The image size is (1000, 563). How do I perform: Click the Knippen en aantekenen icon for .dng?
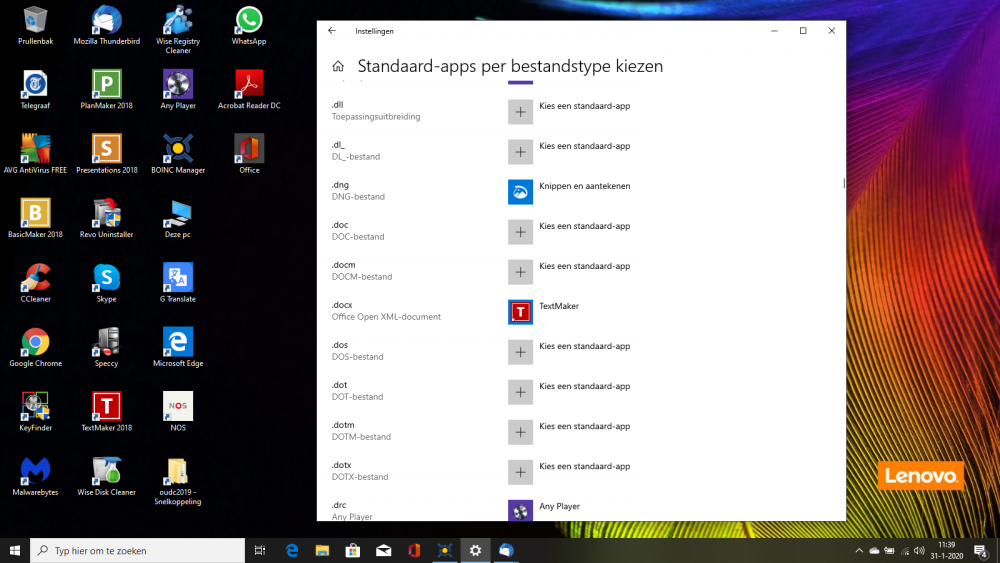[x=520, y=192]
